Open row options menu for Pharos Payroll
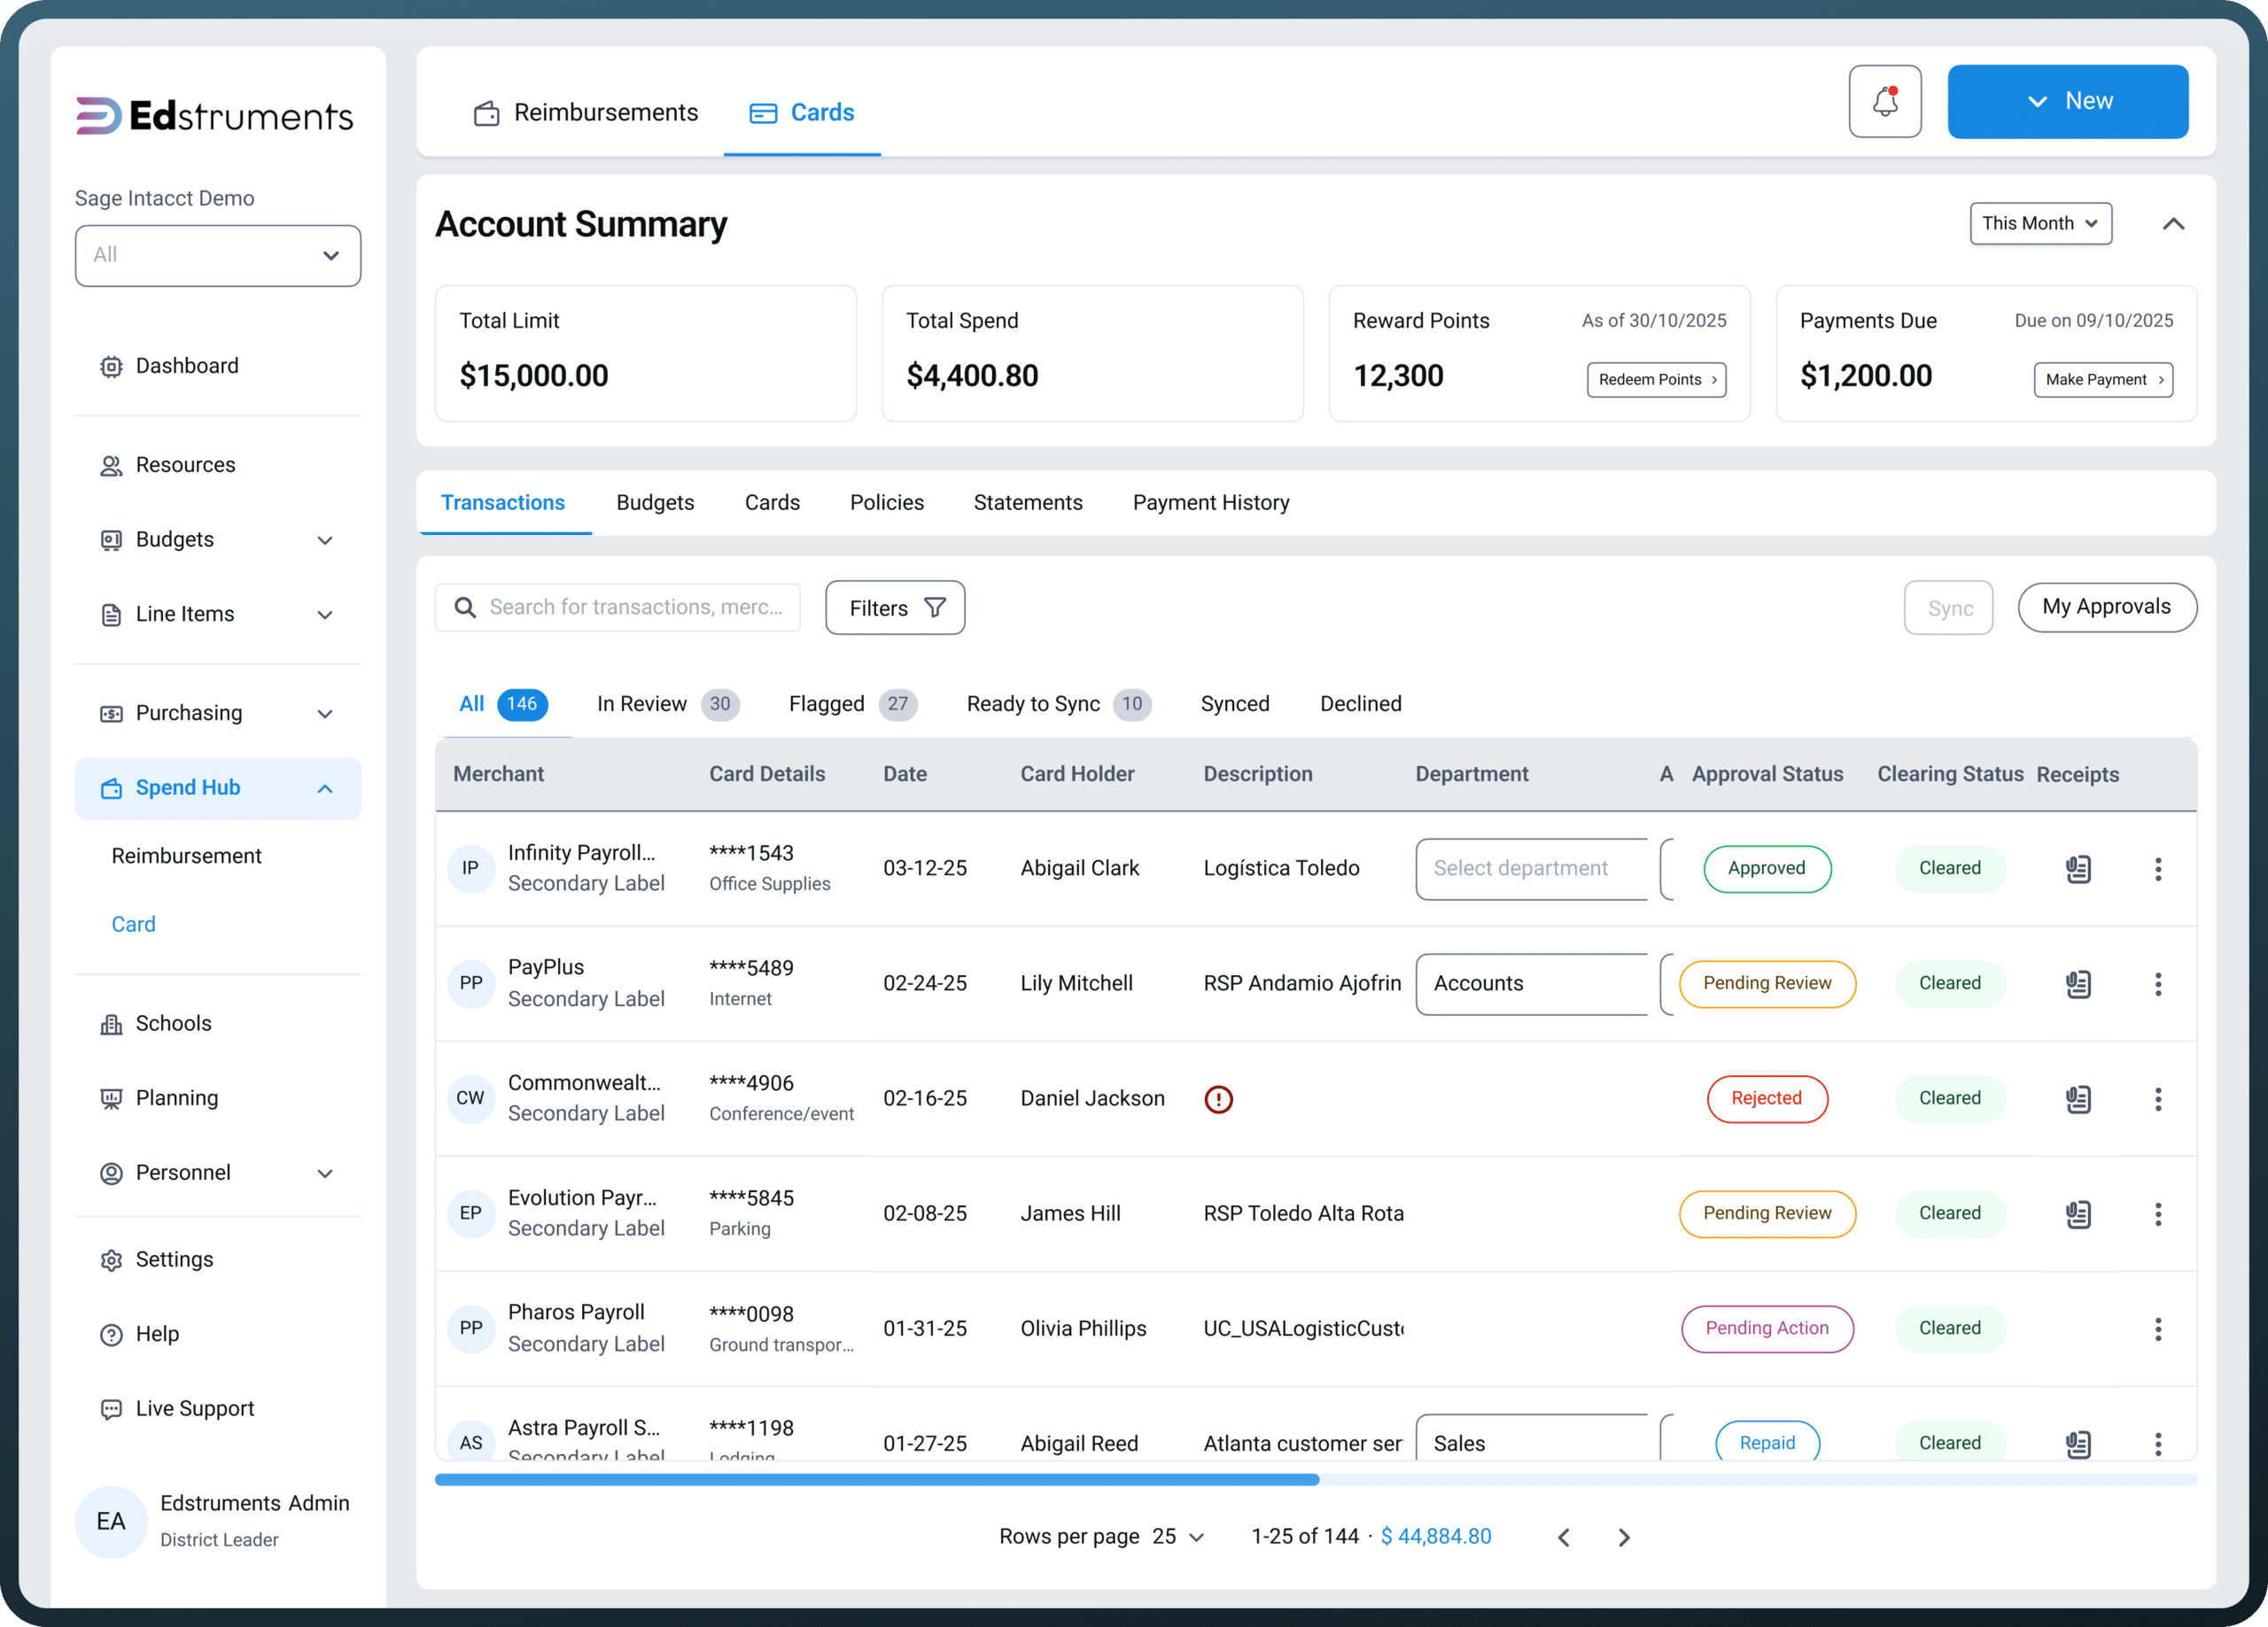2268x1627 pixels. pyautogui.click(x=2157, y=1328)
